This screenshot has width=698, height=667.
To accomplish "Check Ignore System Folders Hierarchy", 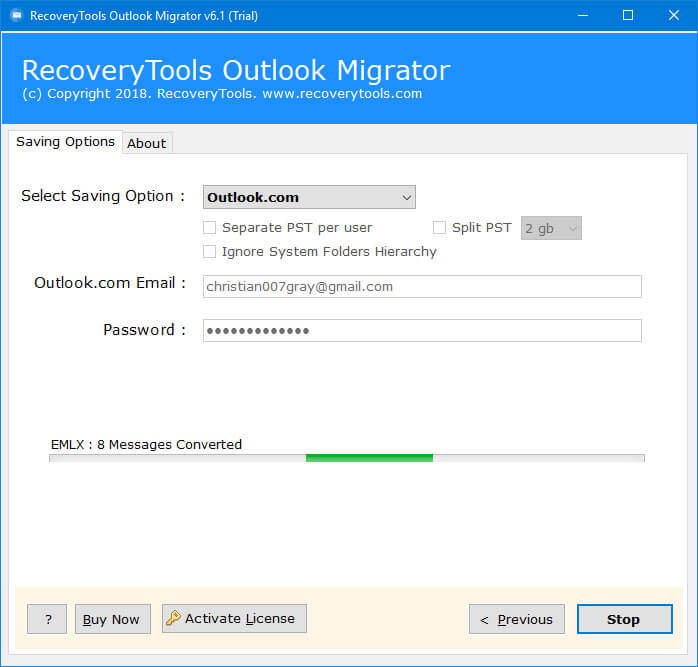I will pos(209,252).
